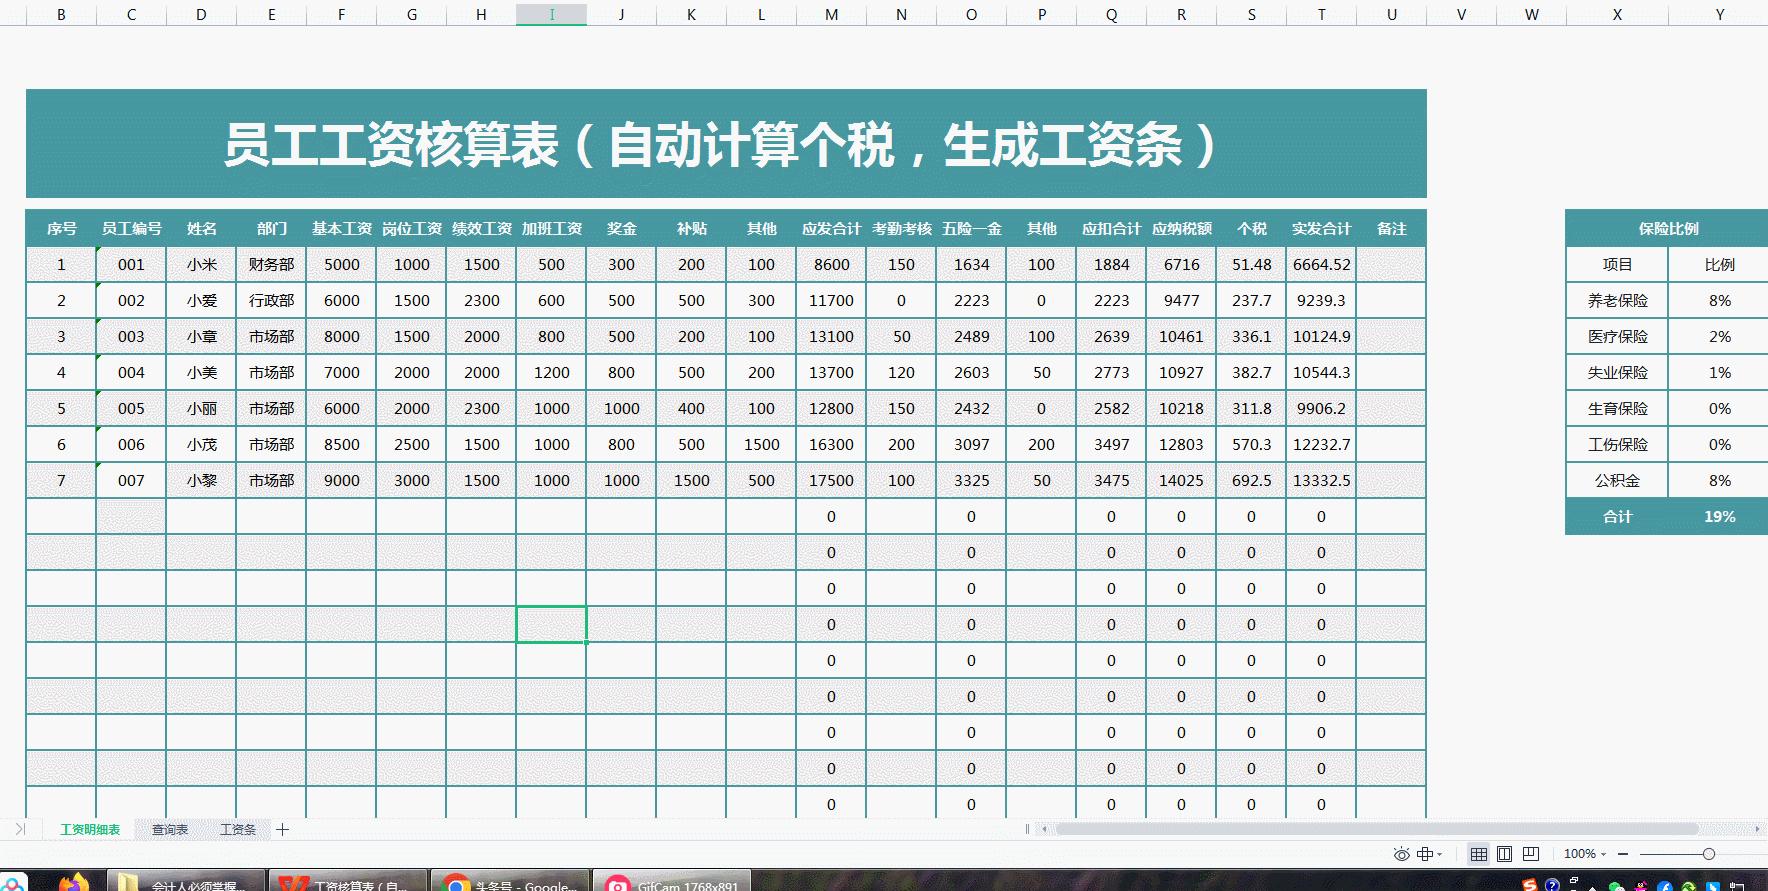Screen dimensions: 1768x891
Task: Select employee number cell 001
Action: point(132,265)
